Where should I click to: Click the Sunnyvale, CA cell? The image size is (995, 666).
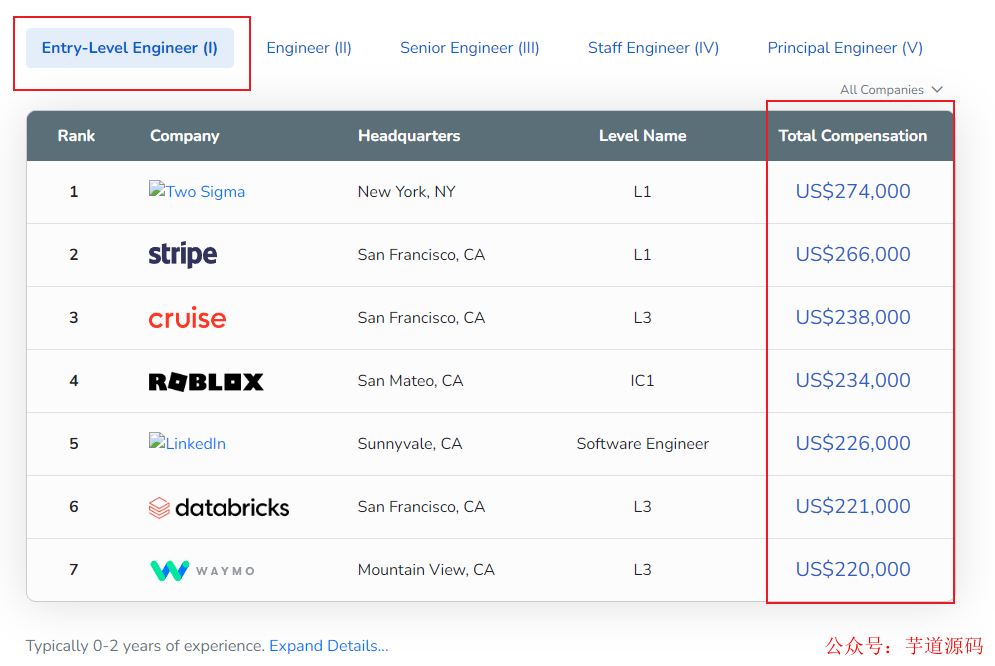(409, 443)
